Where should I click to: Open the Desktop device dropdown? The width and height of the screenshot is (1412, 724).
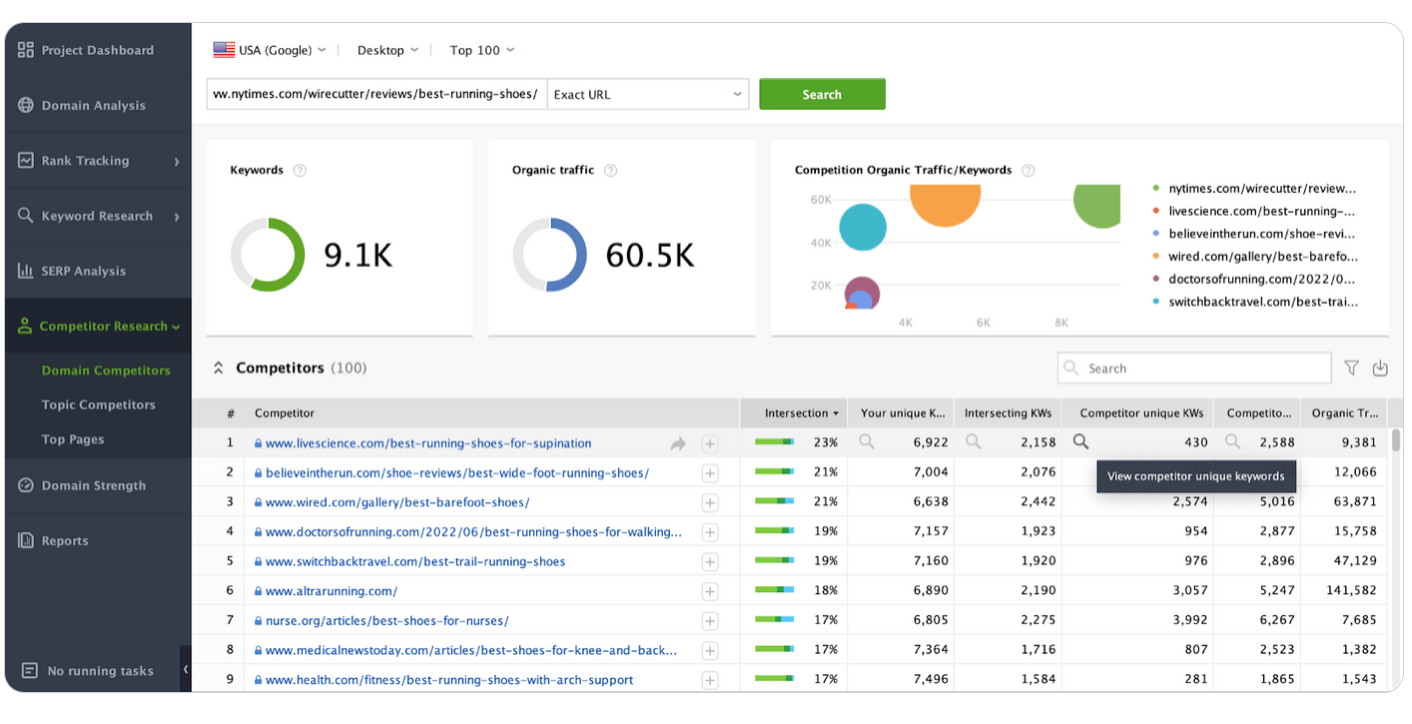[388, 50]
